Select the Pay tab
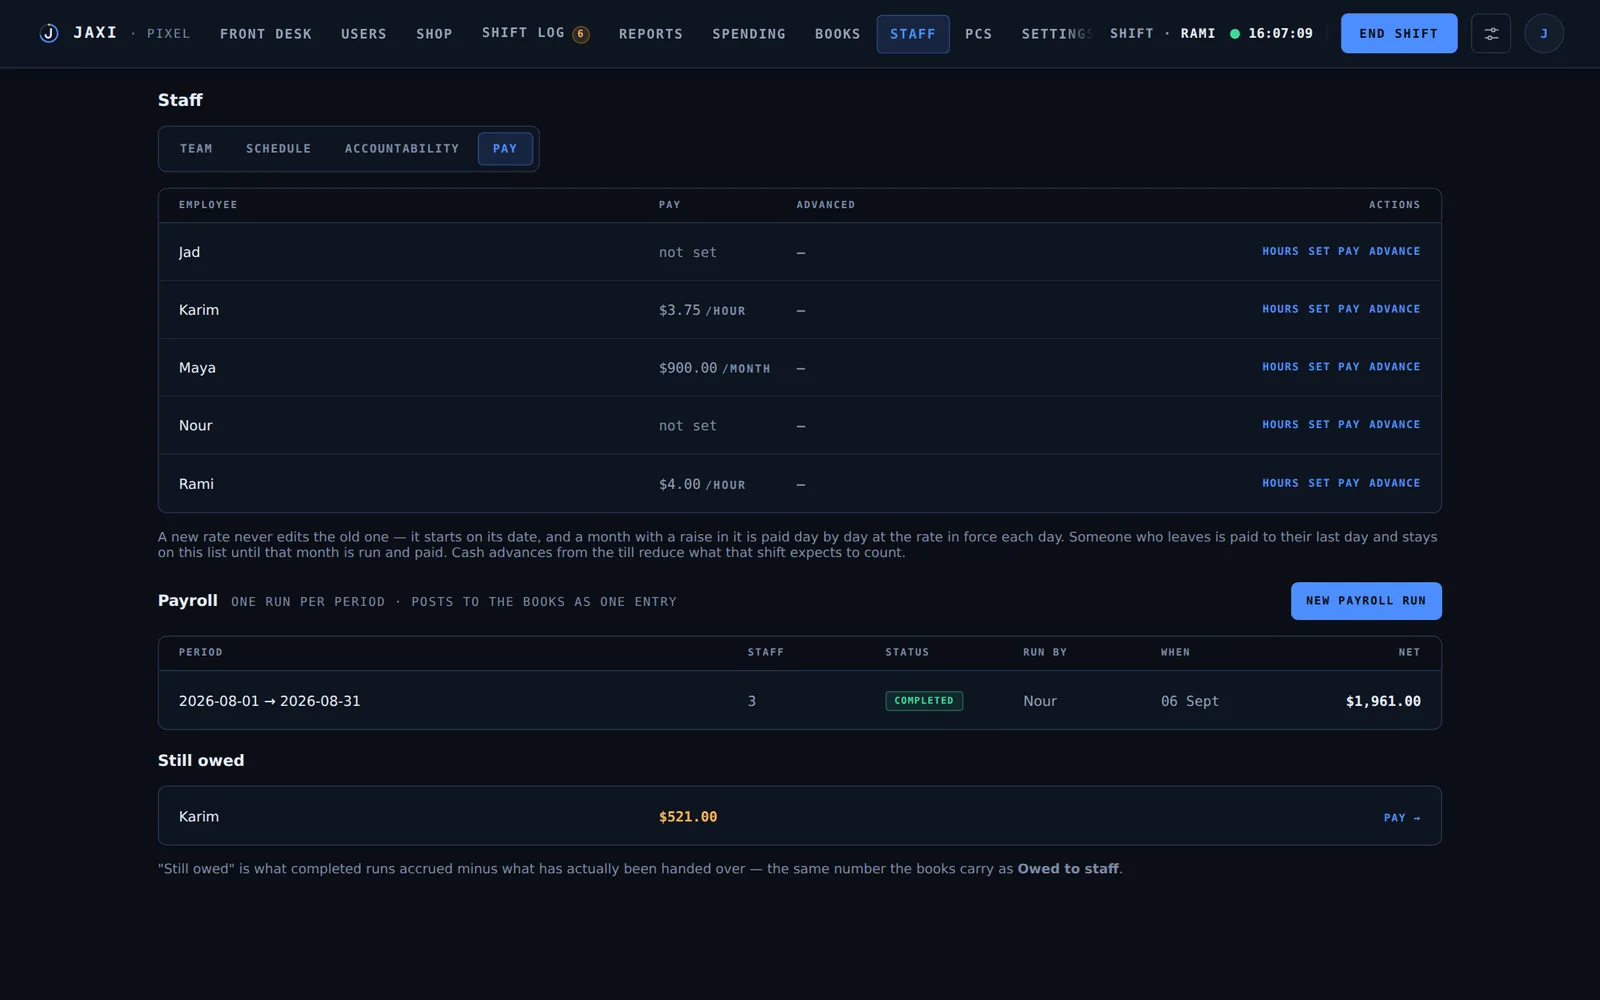 tap(505, 148)
